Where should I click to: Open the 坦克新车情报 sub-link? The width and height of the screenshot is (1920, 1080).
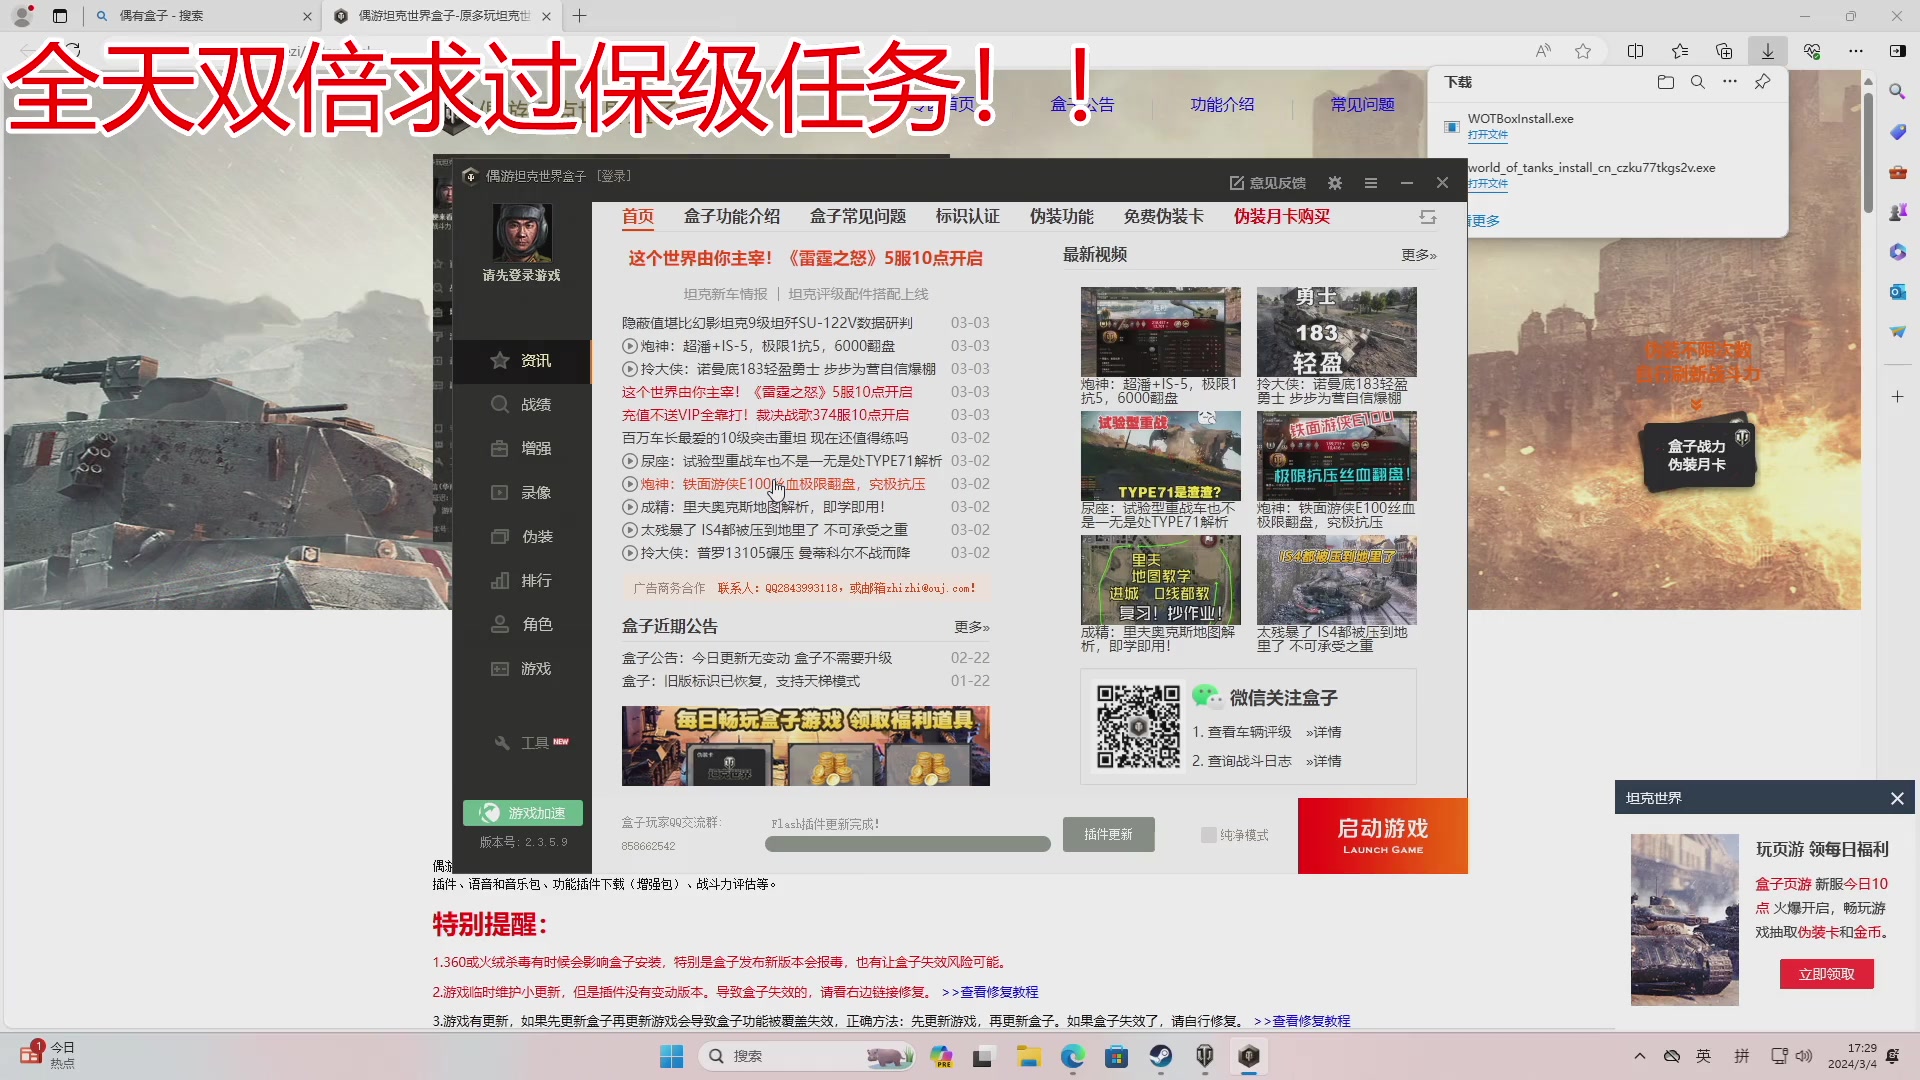pyautogui.click(x=726, y=294)
